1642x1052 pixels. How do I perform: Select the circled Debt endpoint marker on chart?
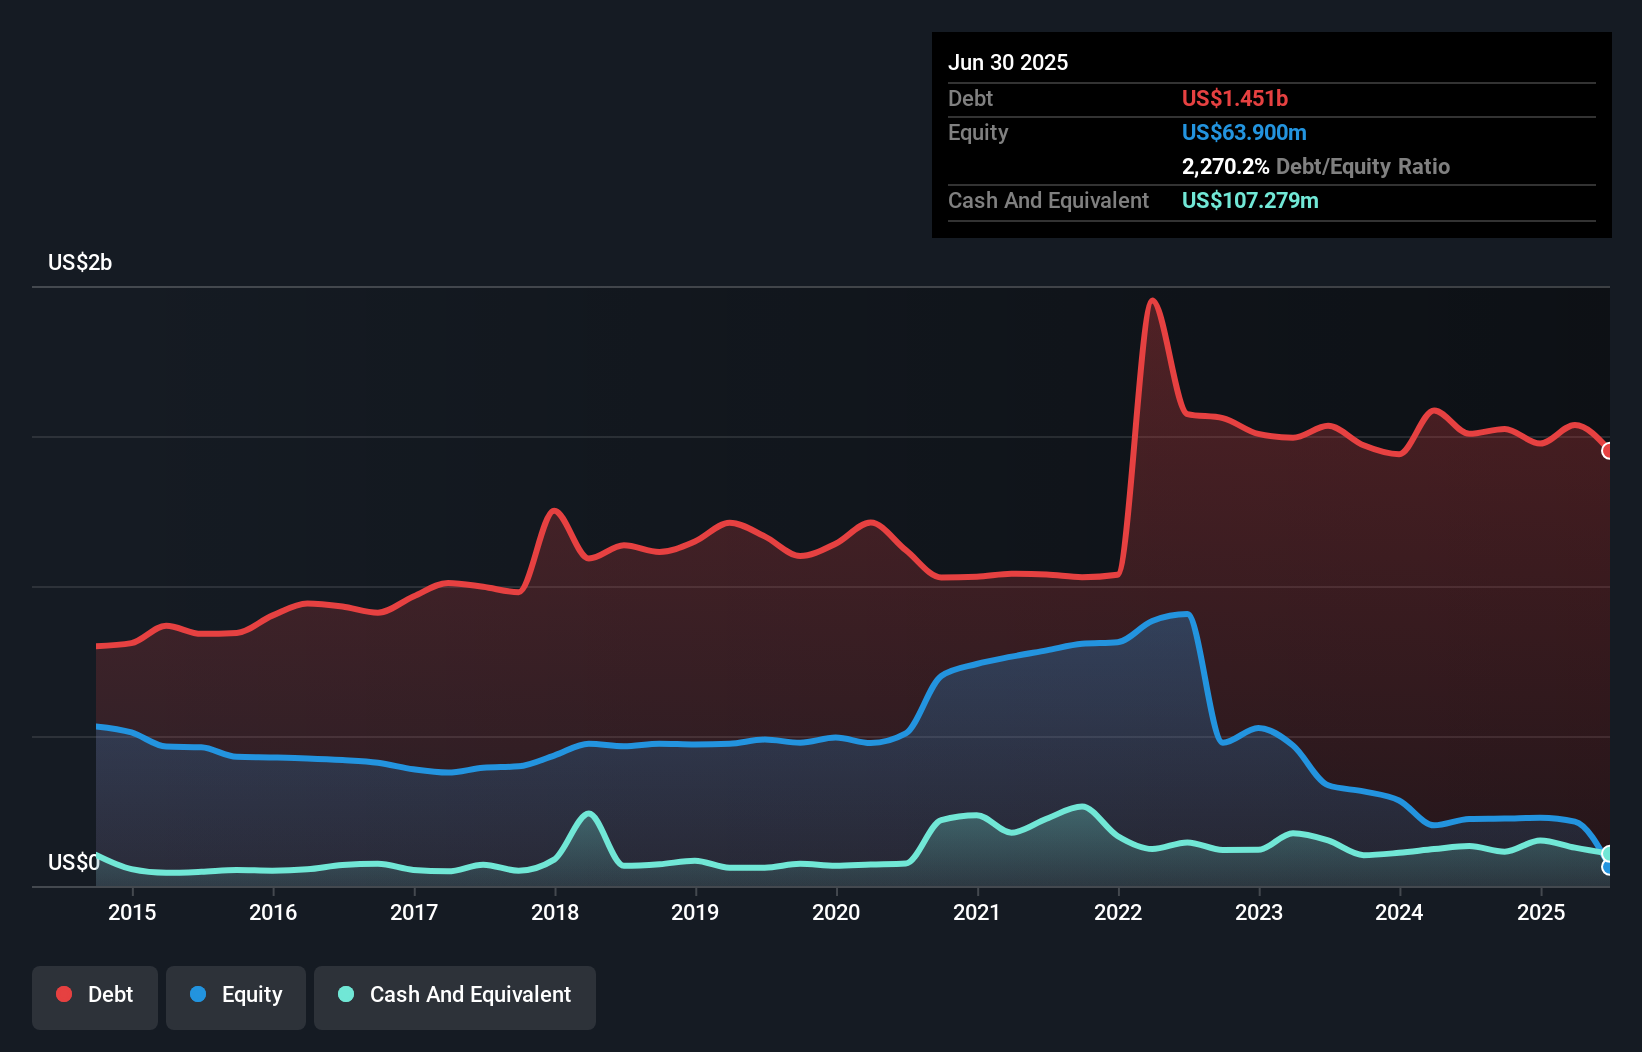[1606, 451]
